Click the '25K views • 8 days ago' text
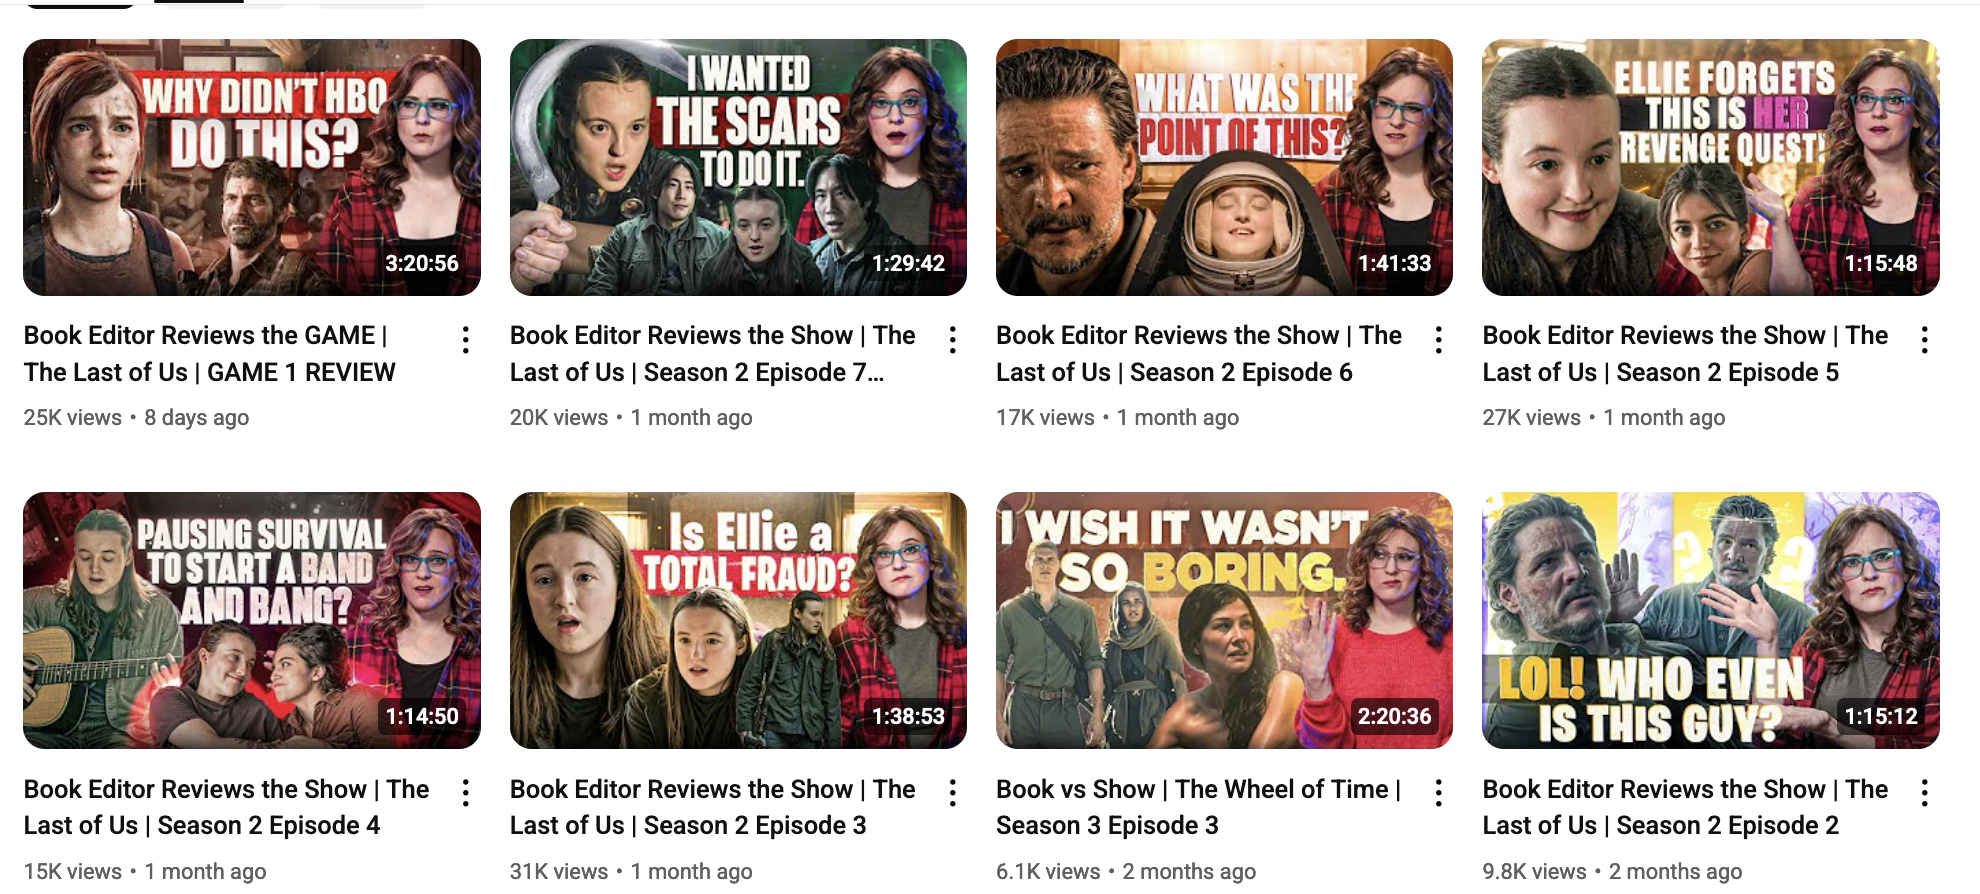This screenshot has width=1980, height=894. [137, 418]
